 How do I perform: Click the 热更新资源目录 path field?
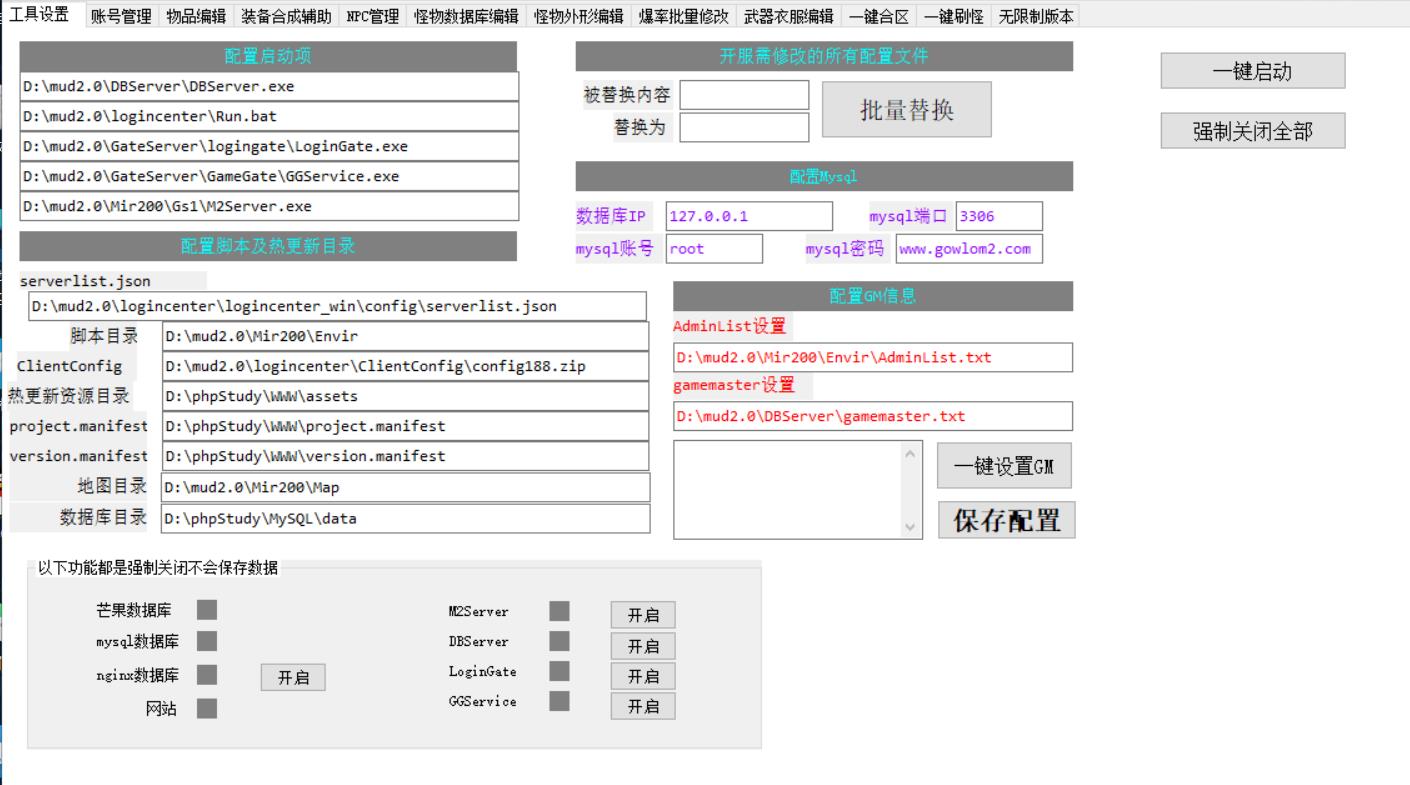tap(405, 396)
